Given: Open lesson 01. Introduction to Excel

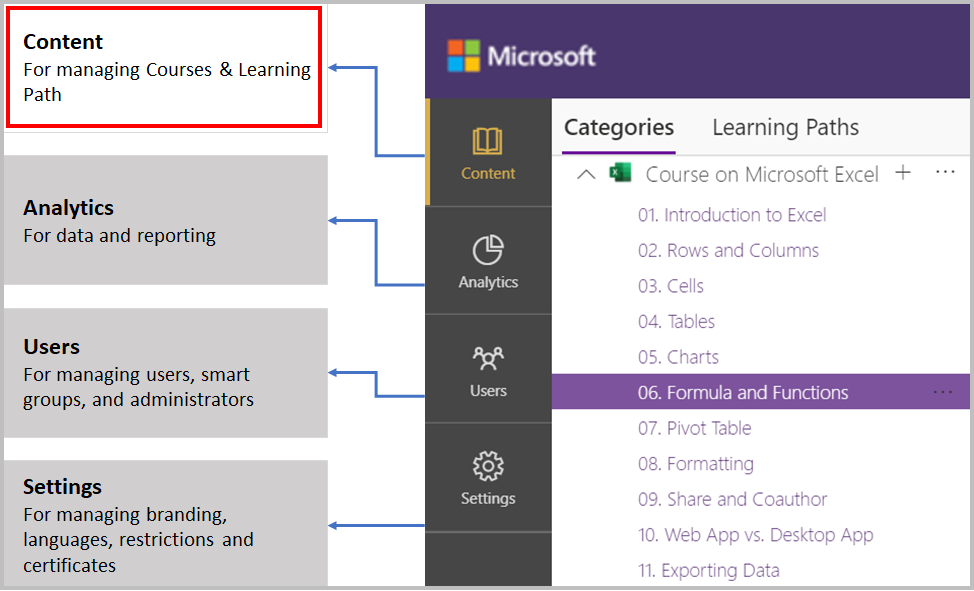Looking at the screenshot, I should pos(732,215).
